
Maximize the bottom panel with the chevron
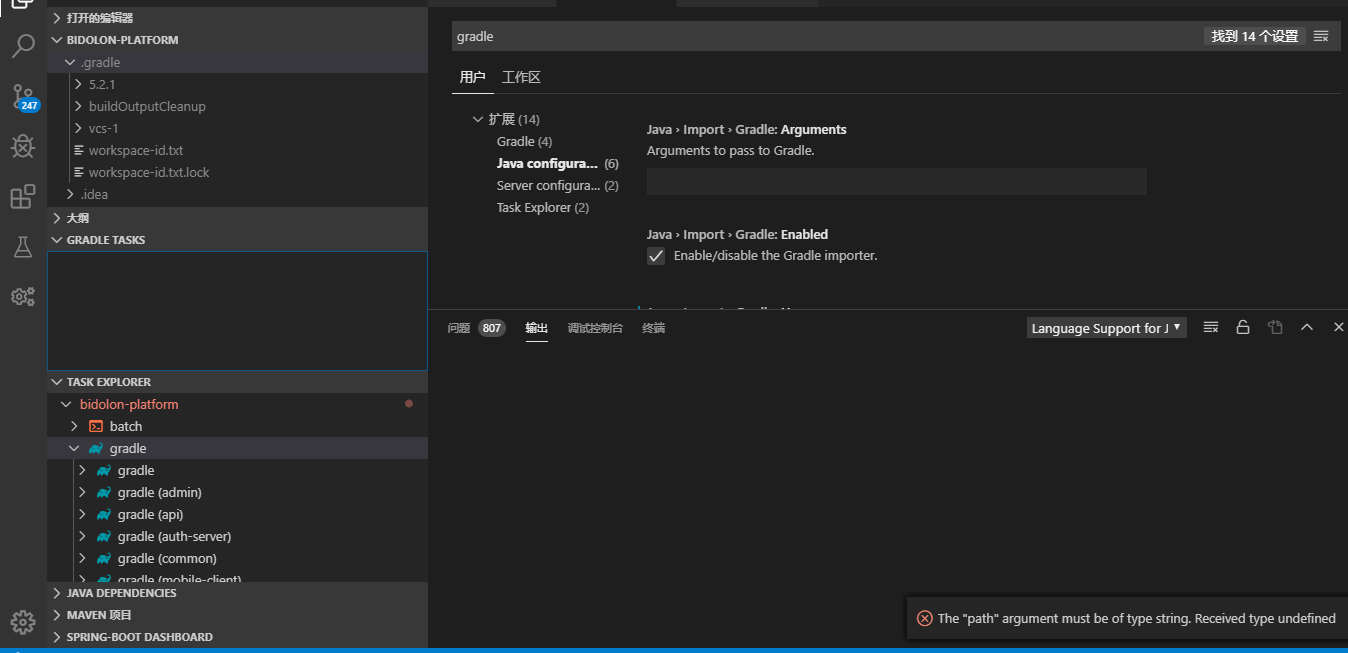(x=1307, y=326)
